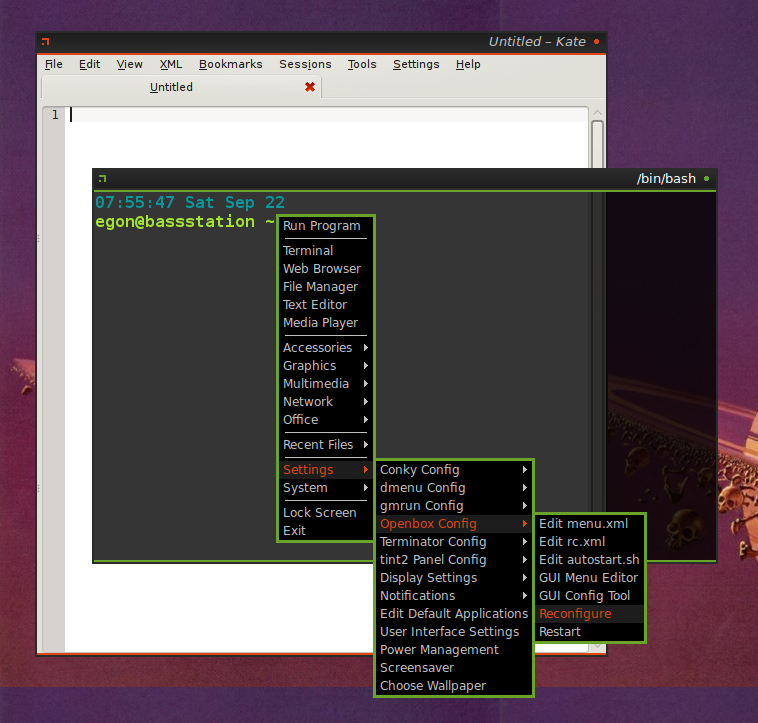Viewport: 758px width, 723px height.
Task: Open User Interface Settings
Action: 454,631
